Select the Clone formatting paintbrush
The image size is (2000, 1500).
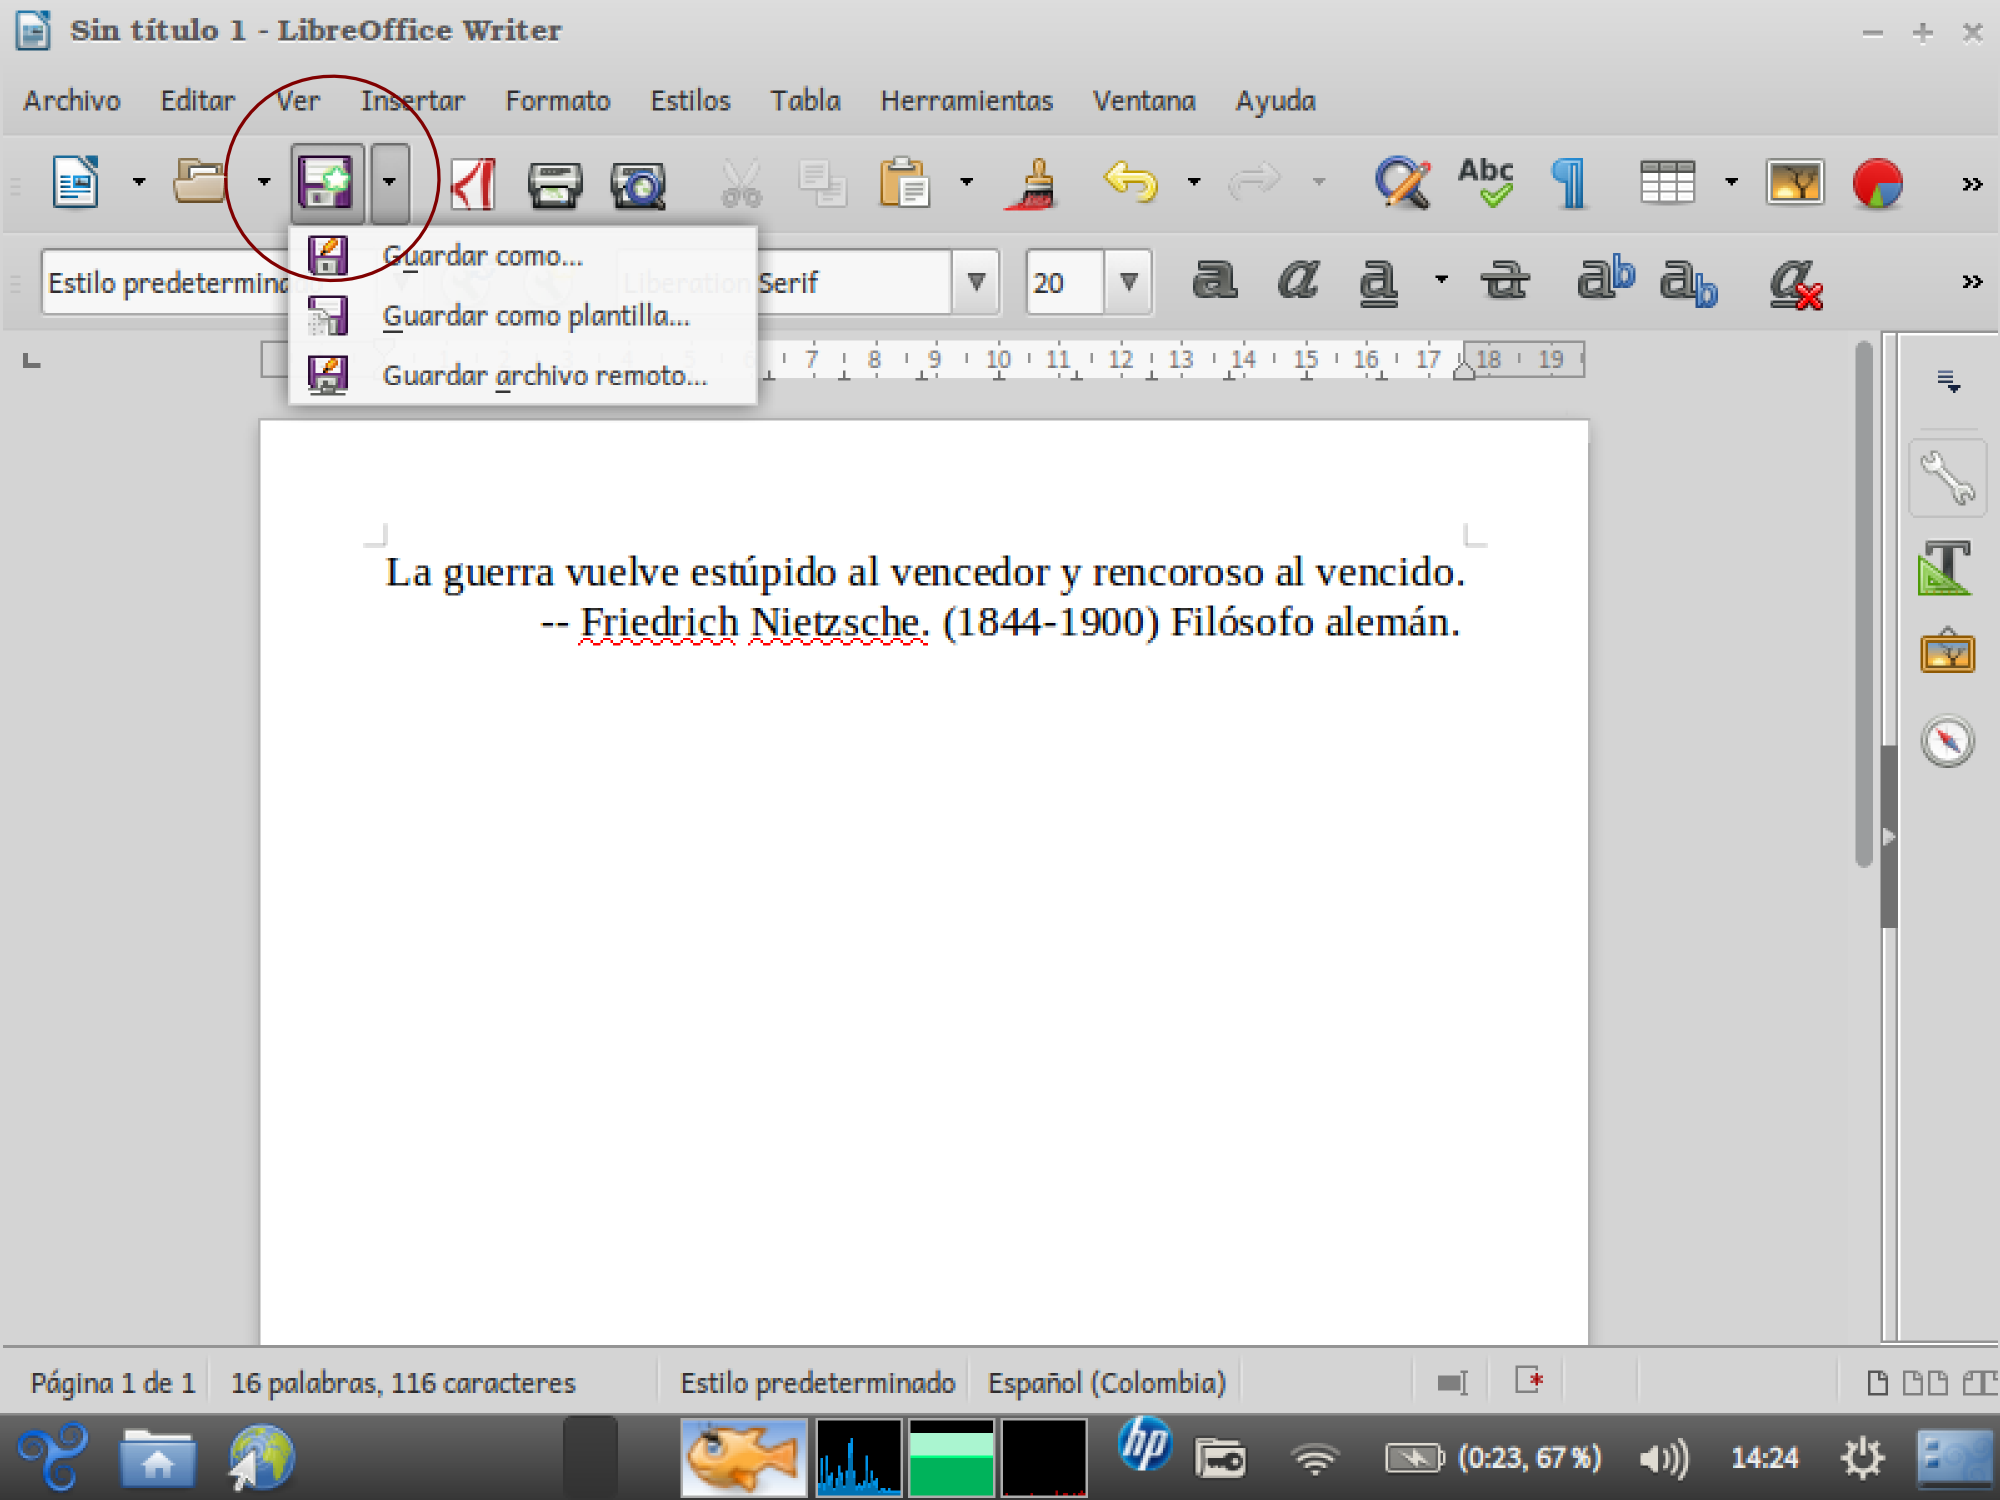(1034, 184)
